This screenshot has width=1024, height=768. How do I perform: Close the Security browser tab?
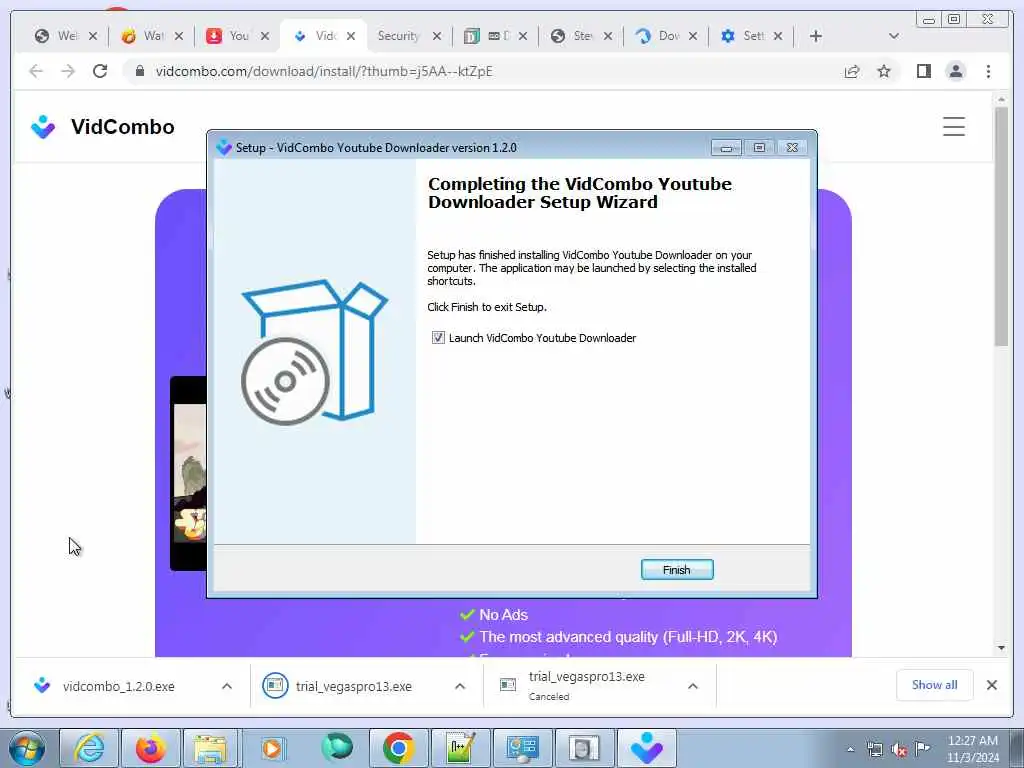tap(437, 36)
